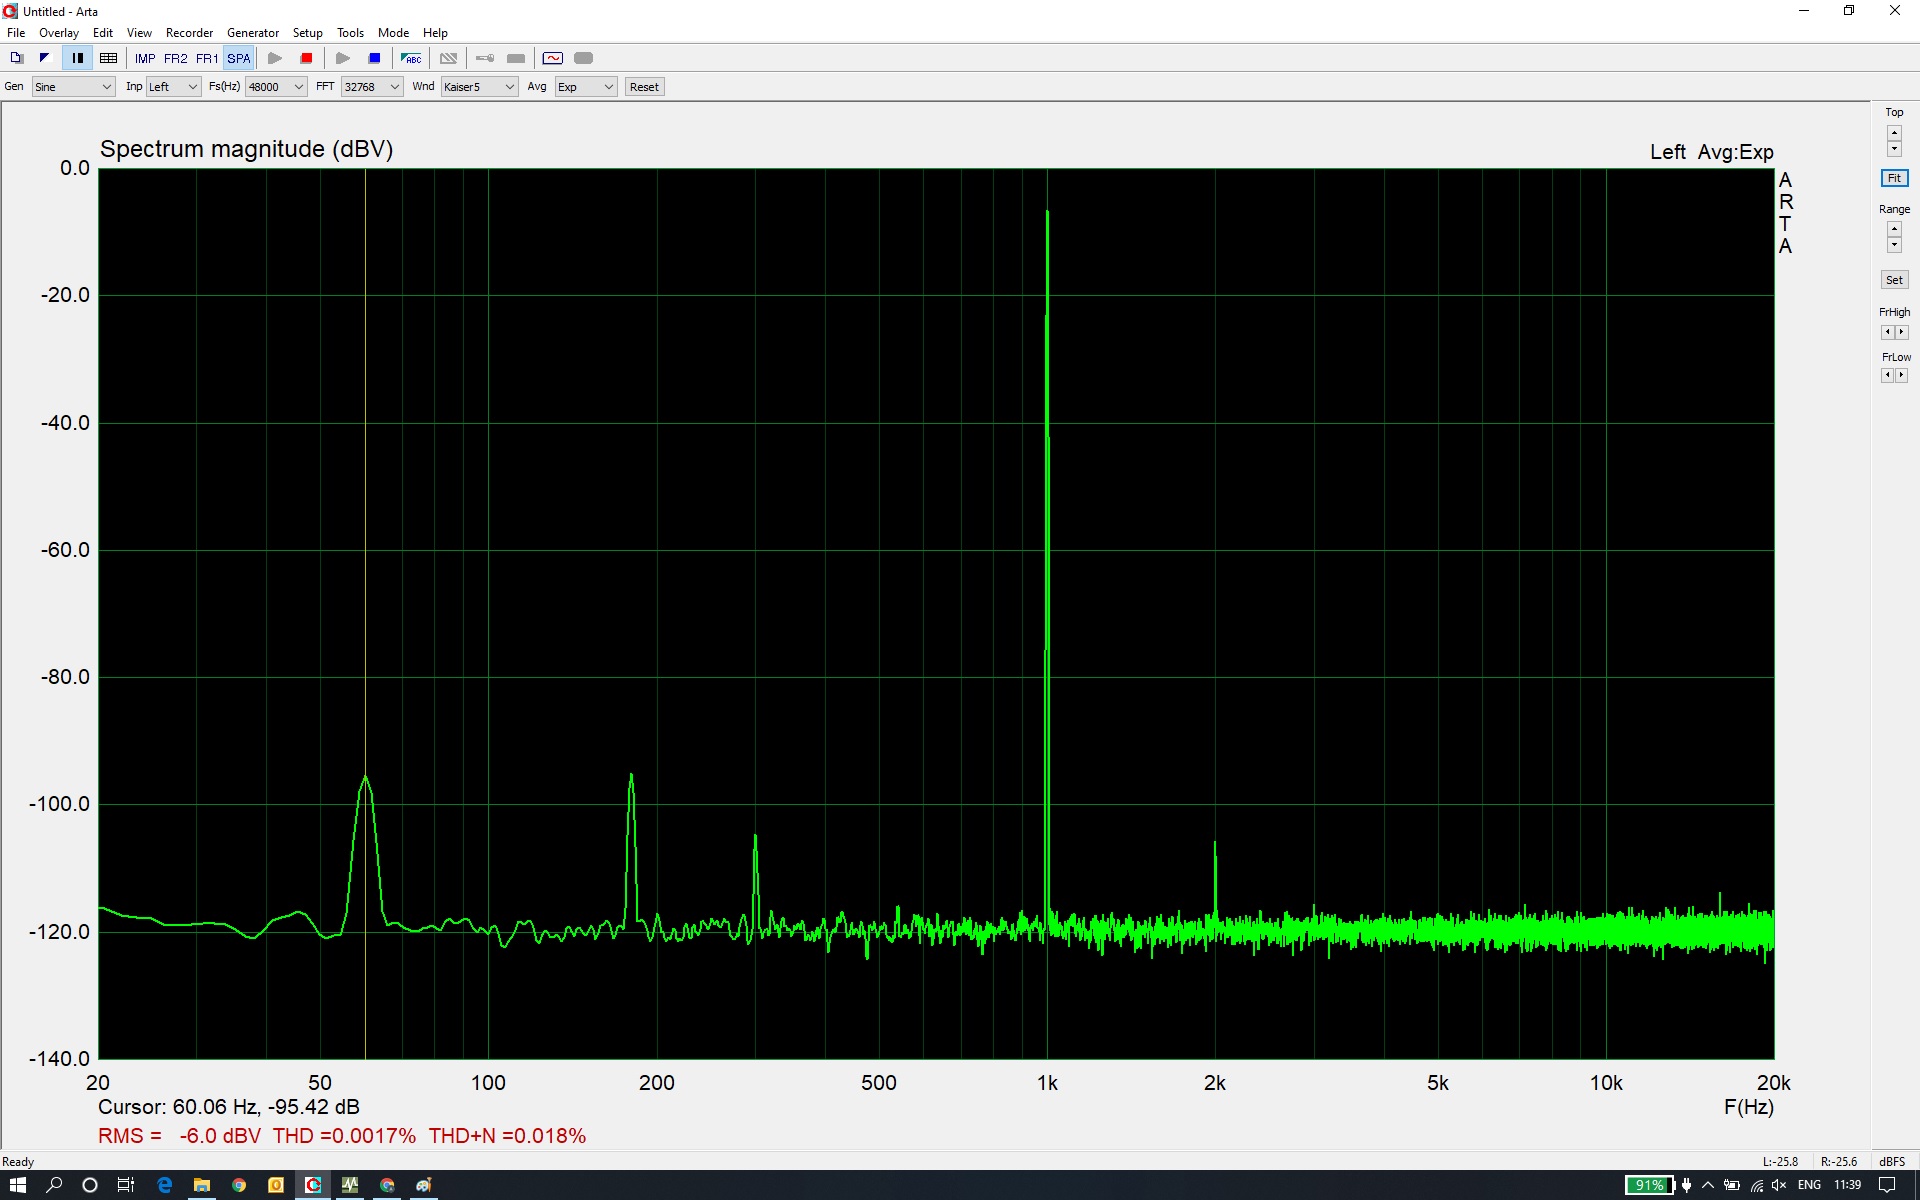Image resolution: width=1920 pixels, height=1200 pixels.
Task: Open the Avg averaging dropdown
Action: point(585,87)
